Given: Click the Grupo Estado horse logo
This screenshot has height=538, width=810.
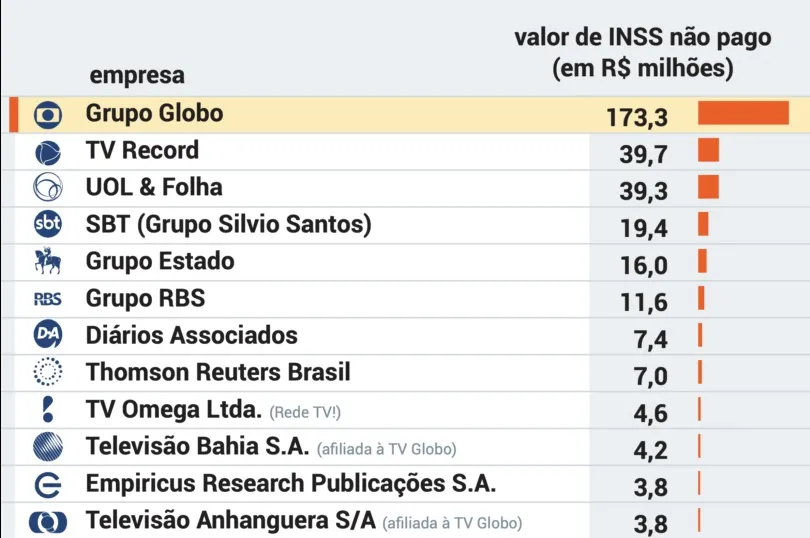Looking at the screenshot, I should [48, 260].
